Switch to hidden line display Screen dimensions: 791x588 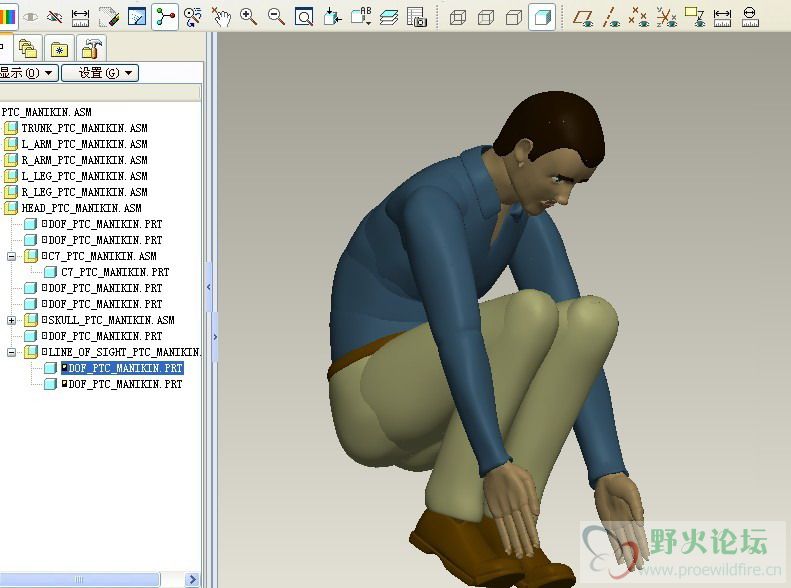485,18
